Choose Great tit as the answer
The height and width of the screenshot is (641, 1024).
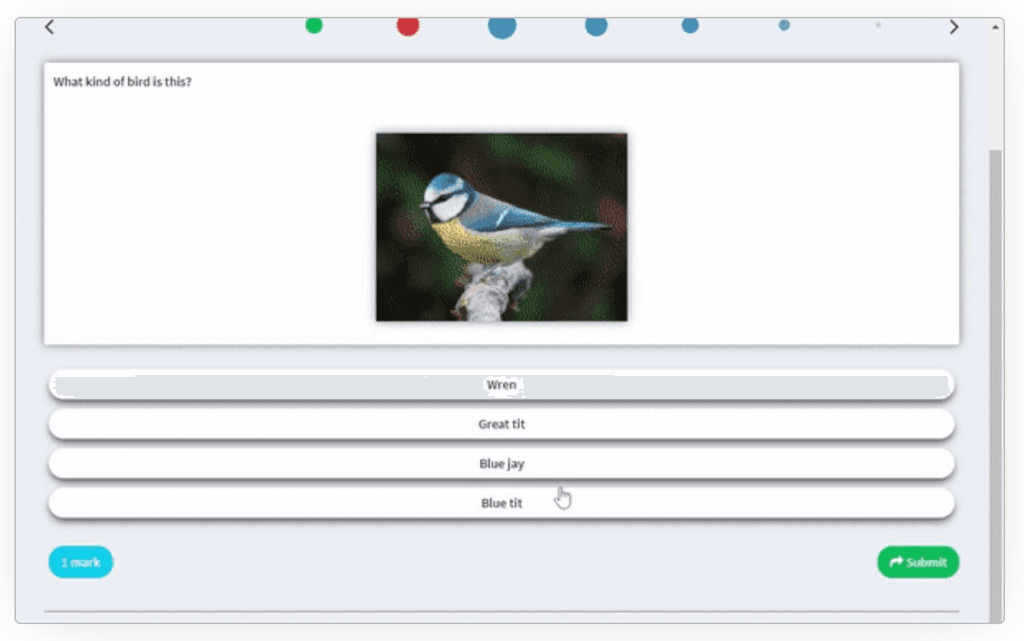click(x=501, y=424)
